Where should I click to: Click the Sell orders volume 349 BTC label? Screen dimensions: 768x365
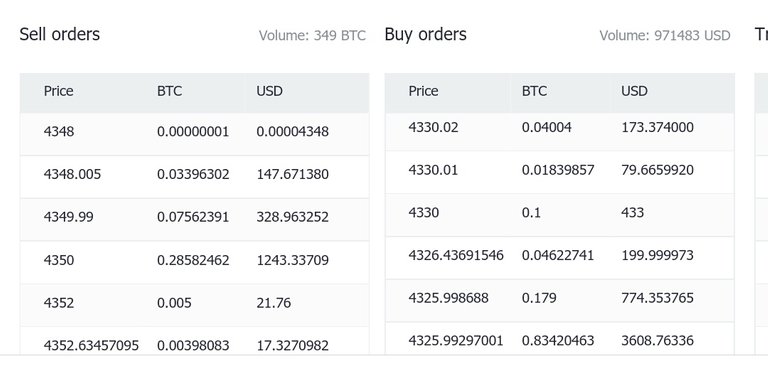tap(312, 35)
